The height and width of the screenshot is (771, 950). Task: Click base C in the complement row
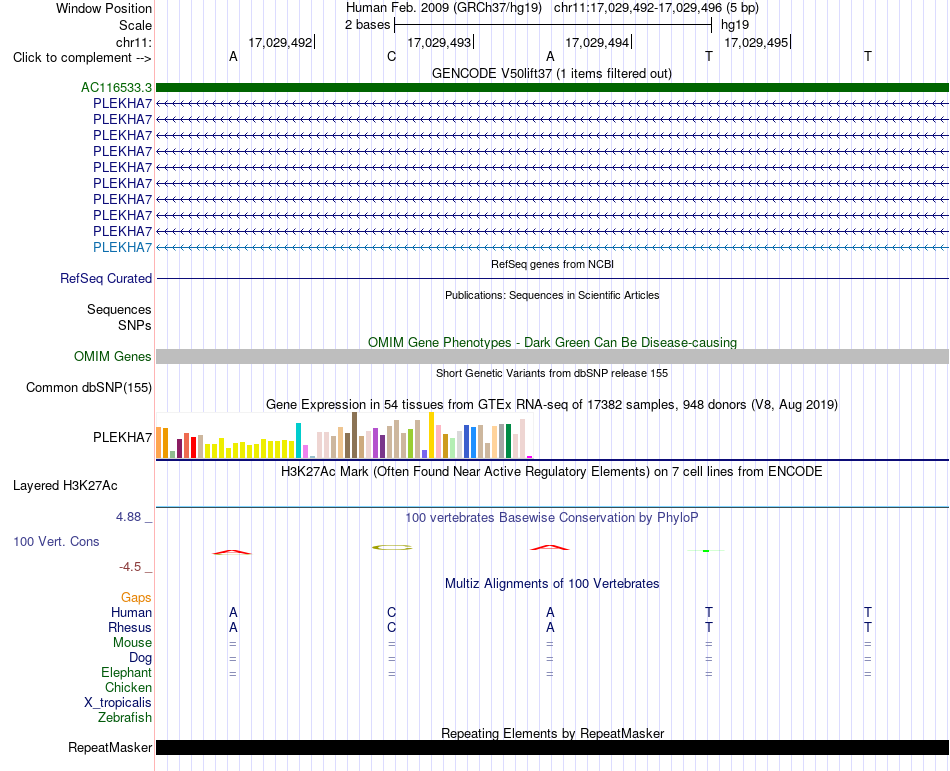click(x=391, y=57)
